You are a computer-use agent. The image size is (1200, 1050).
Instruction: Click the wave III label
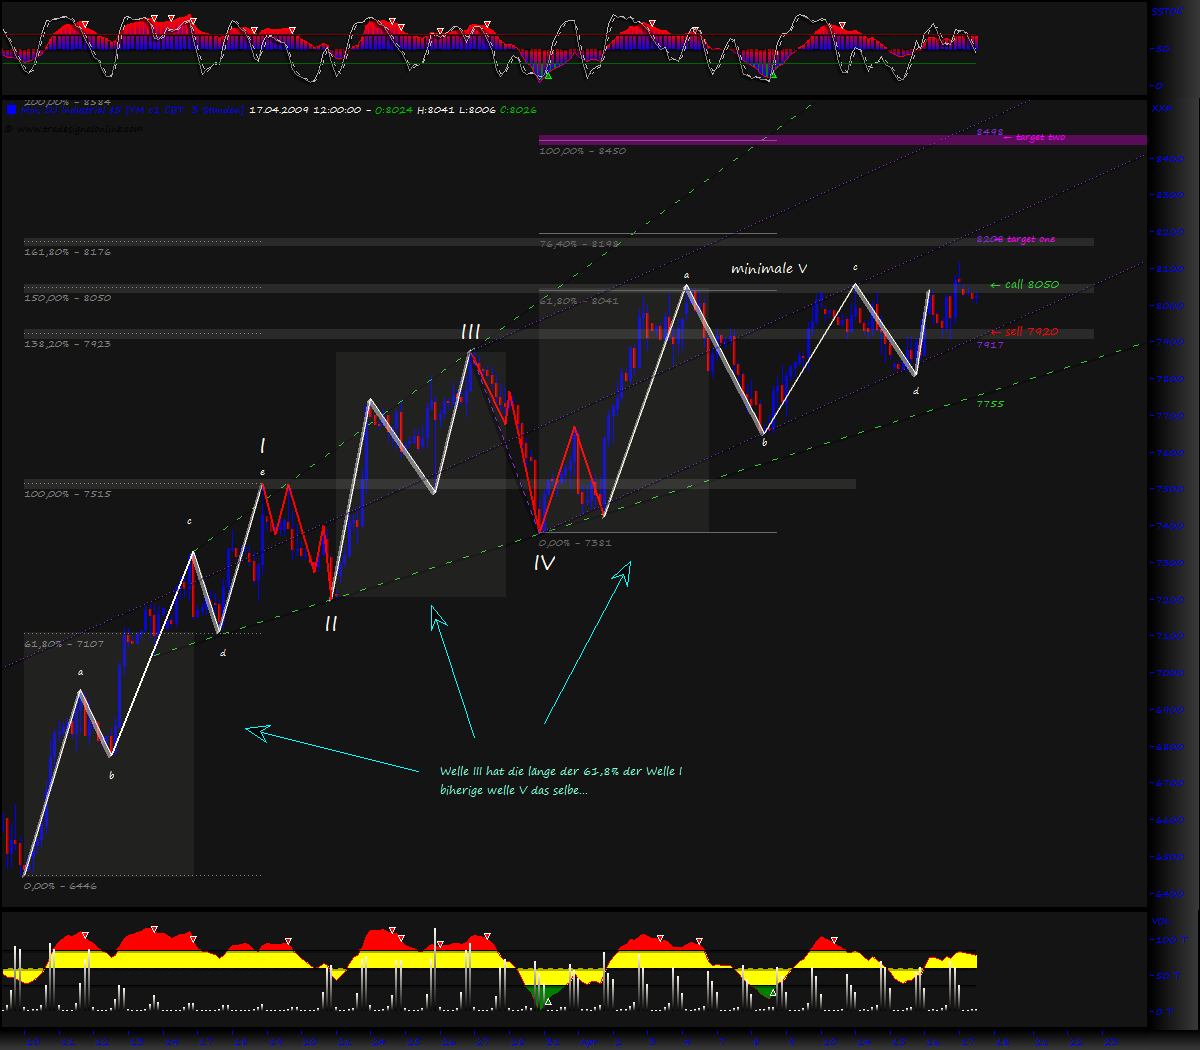(470, 331)
